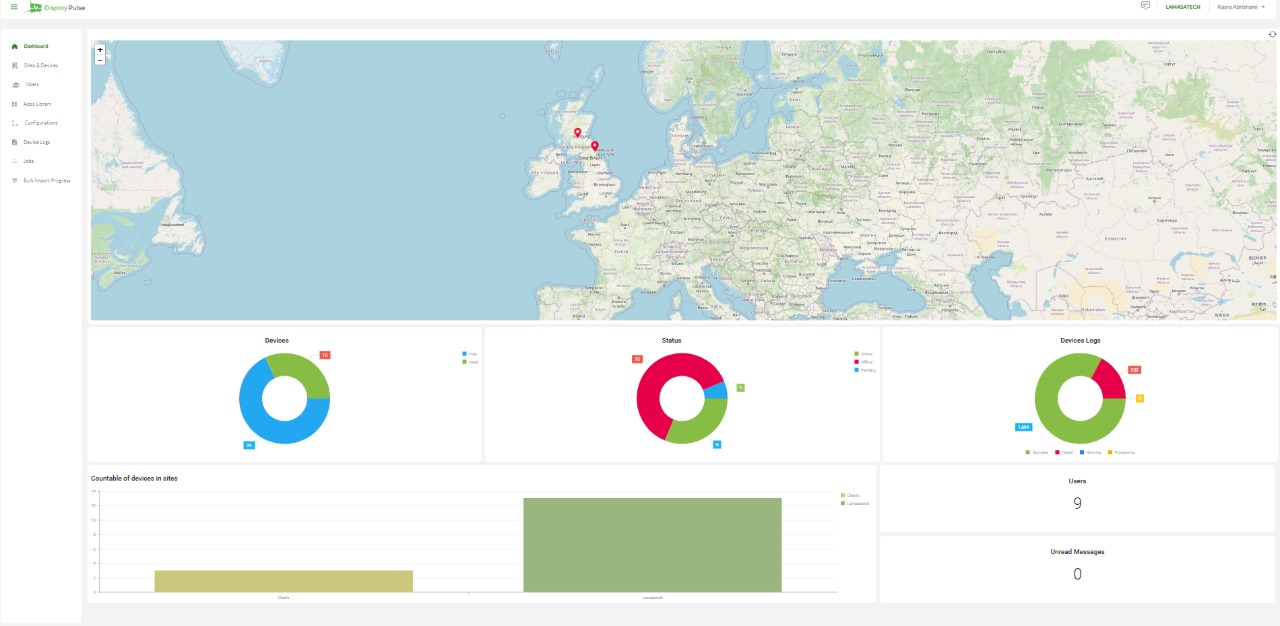
Task: Open the Users count card
Action: [x=1077, y=496]
